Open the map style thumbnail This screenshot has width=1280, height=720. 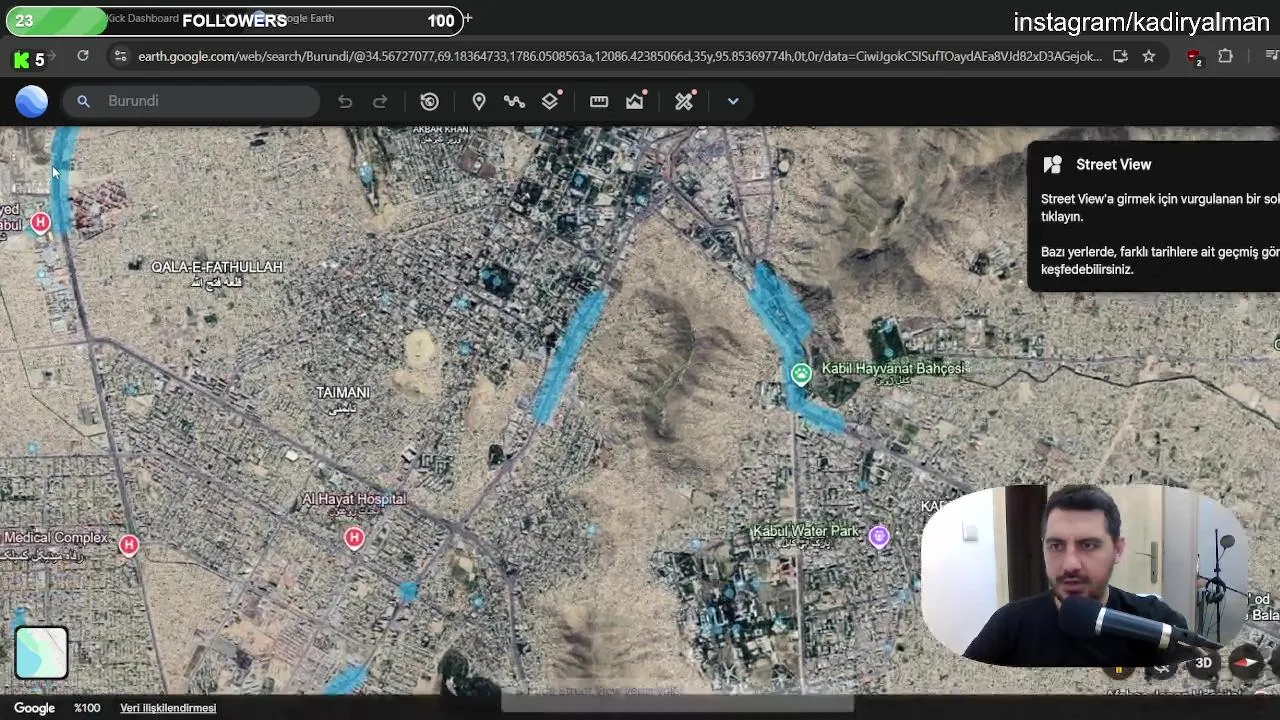[41, 652]
